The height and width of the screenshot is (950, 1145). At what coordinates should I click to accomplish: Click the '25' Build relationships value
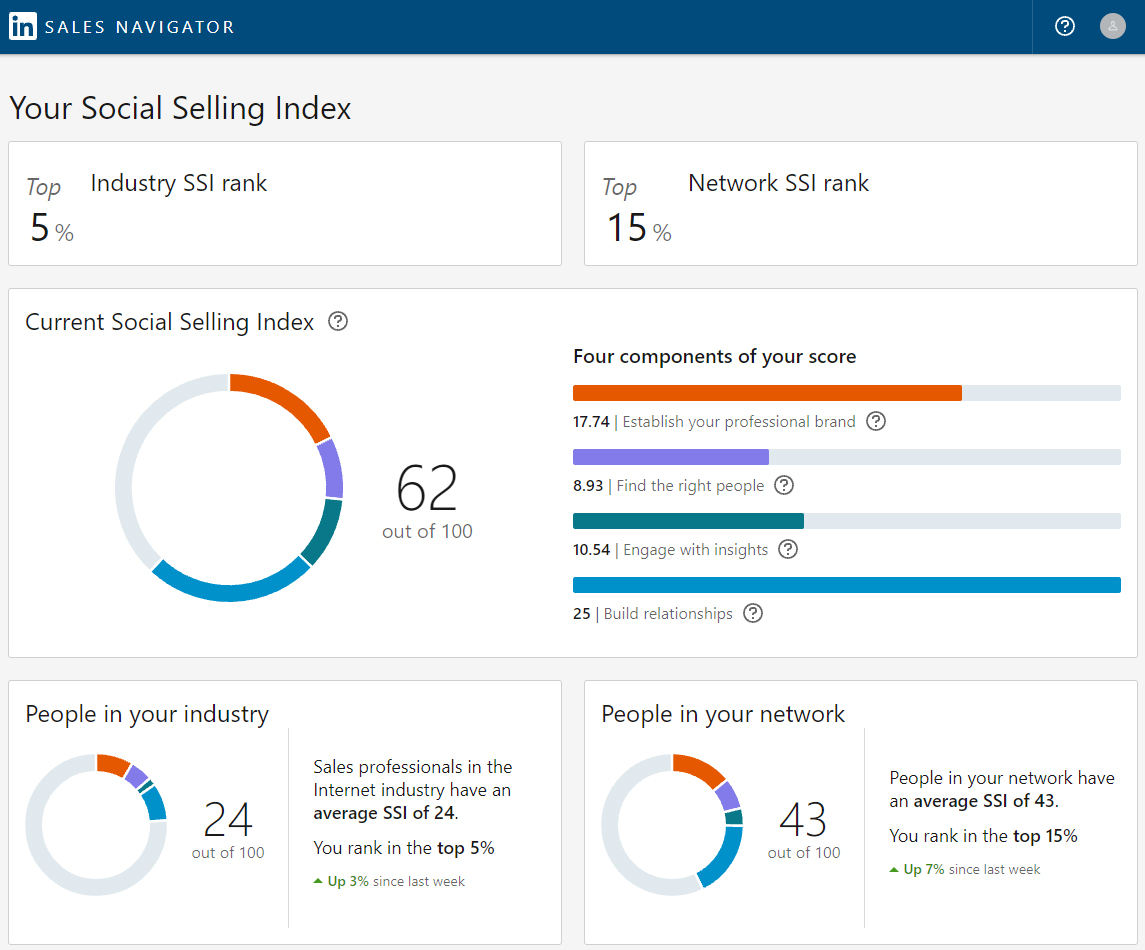pyautogui.click(x=582, y=614)
